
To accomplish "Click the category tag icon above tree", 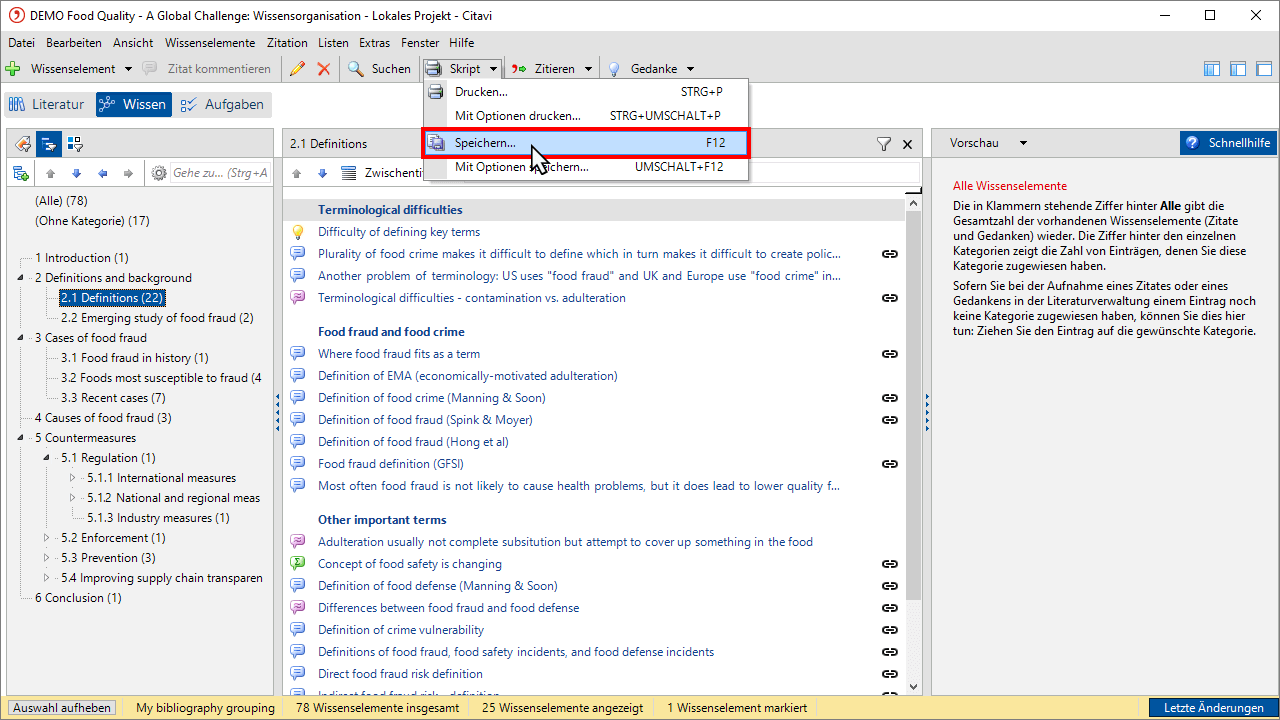I will click(x=23, y=143).
